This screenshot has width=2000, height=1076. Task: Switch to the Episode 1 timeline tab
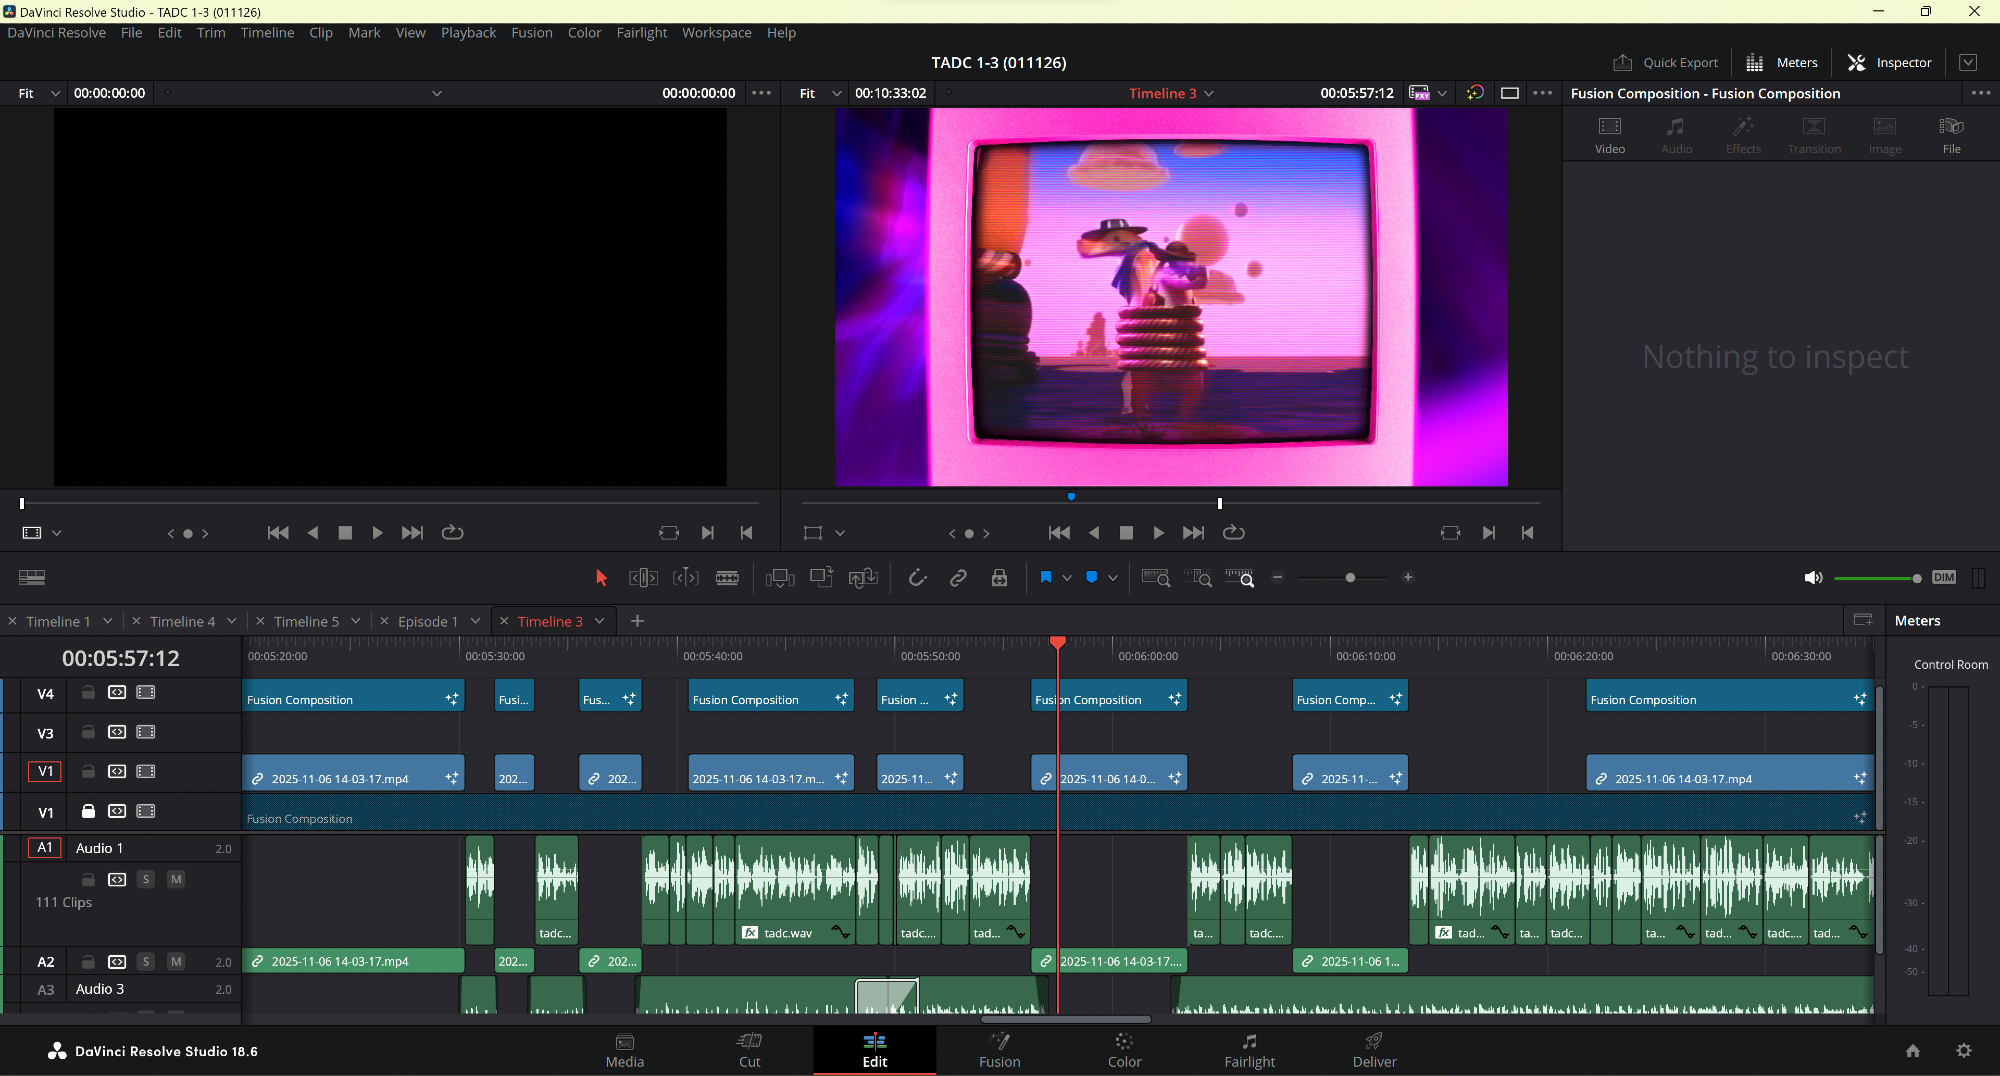[x=428, y=621]
